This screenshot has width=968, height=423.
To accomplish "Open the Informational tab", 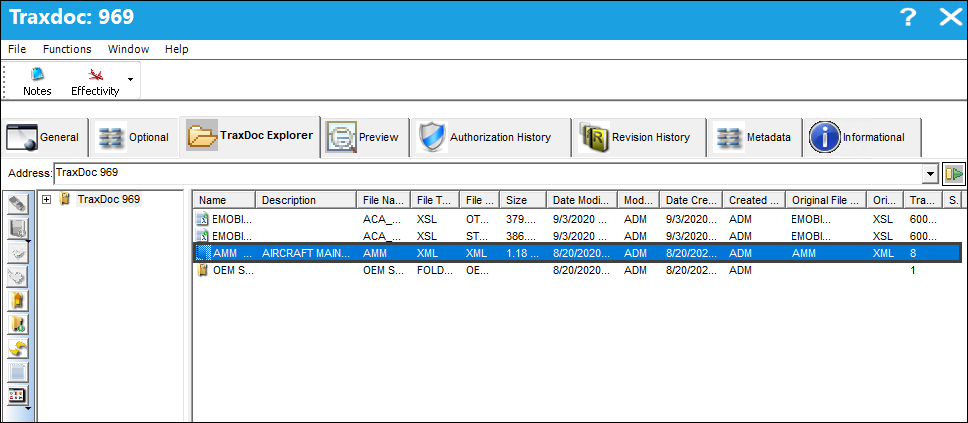I will (862, 137).
